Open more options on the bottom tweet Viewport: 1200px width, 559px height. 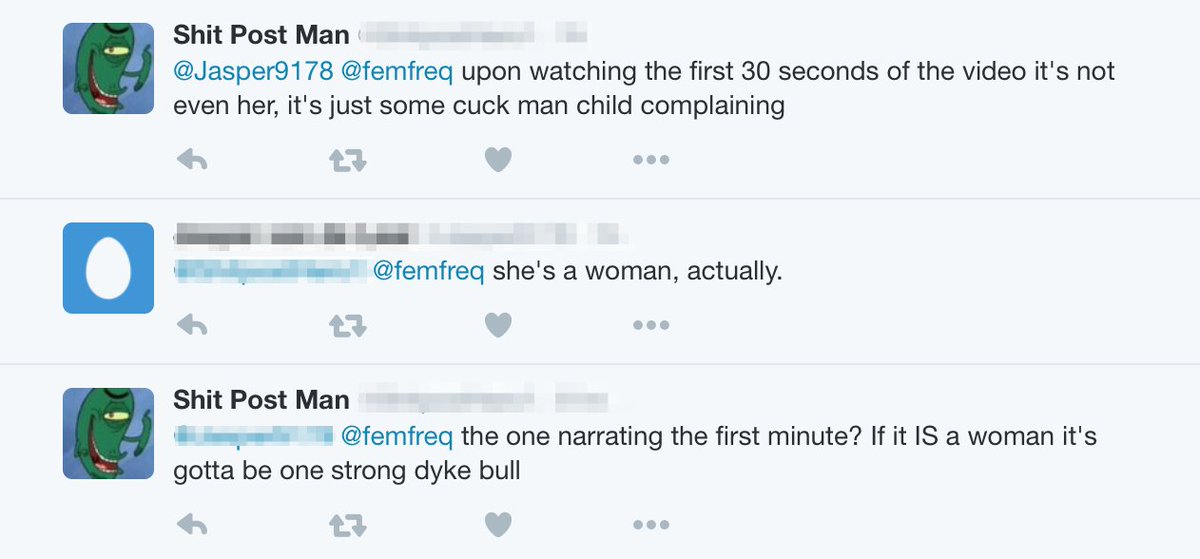(x=650, y=523)
